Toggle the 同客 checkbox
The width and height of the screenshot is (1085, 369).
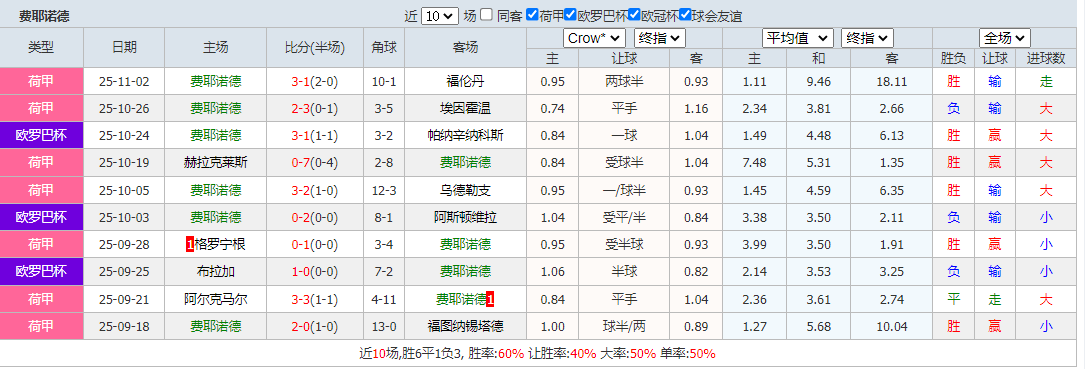click(x=487, y=15)
